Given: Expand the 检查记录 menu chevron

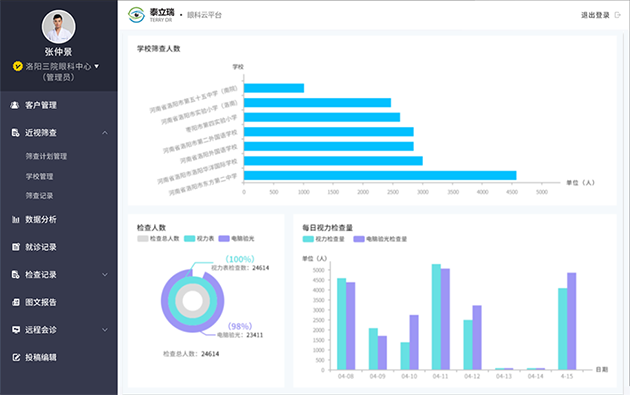Looking at the screenshot, I should pos(105,275).
